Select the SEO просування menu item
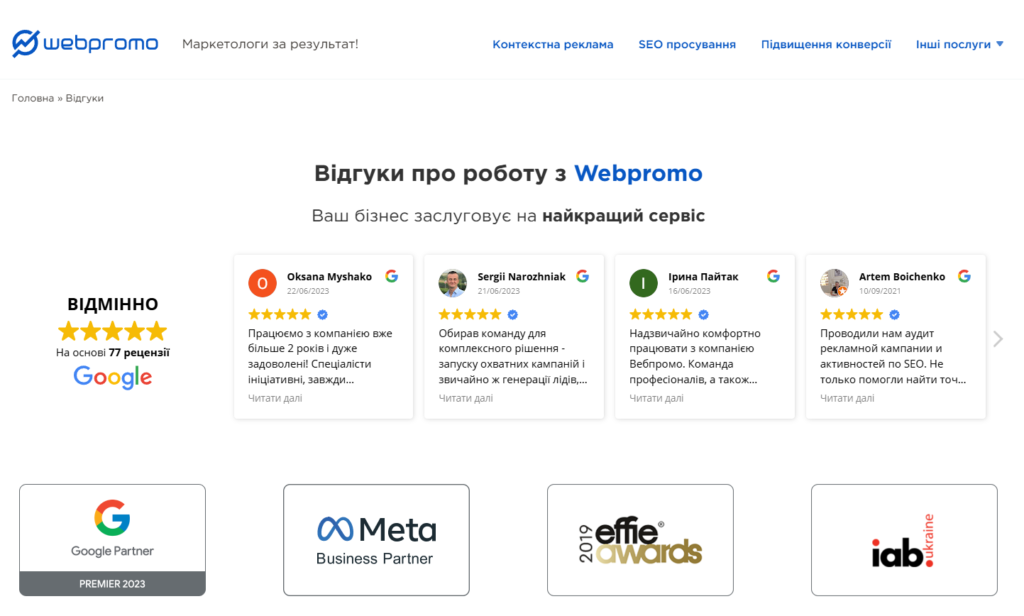The image size is (1024, 616). point(687,44)
